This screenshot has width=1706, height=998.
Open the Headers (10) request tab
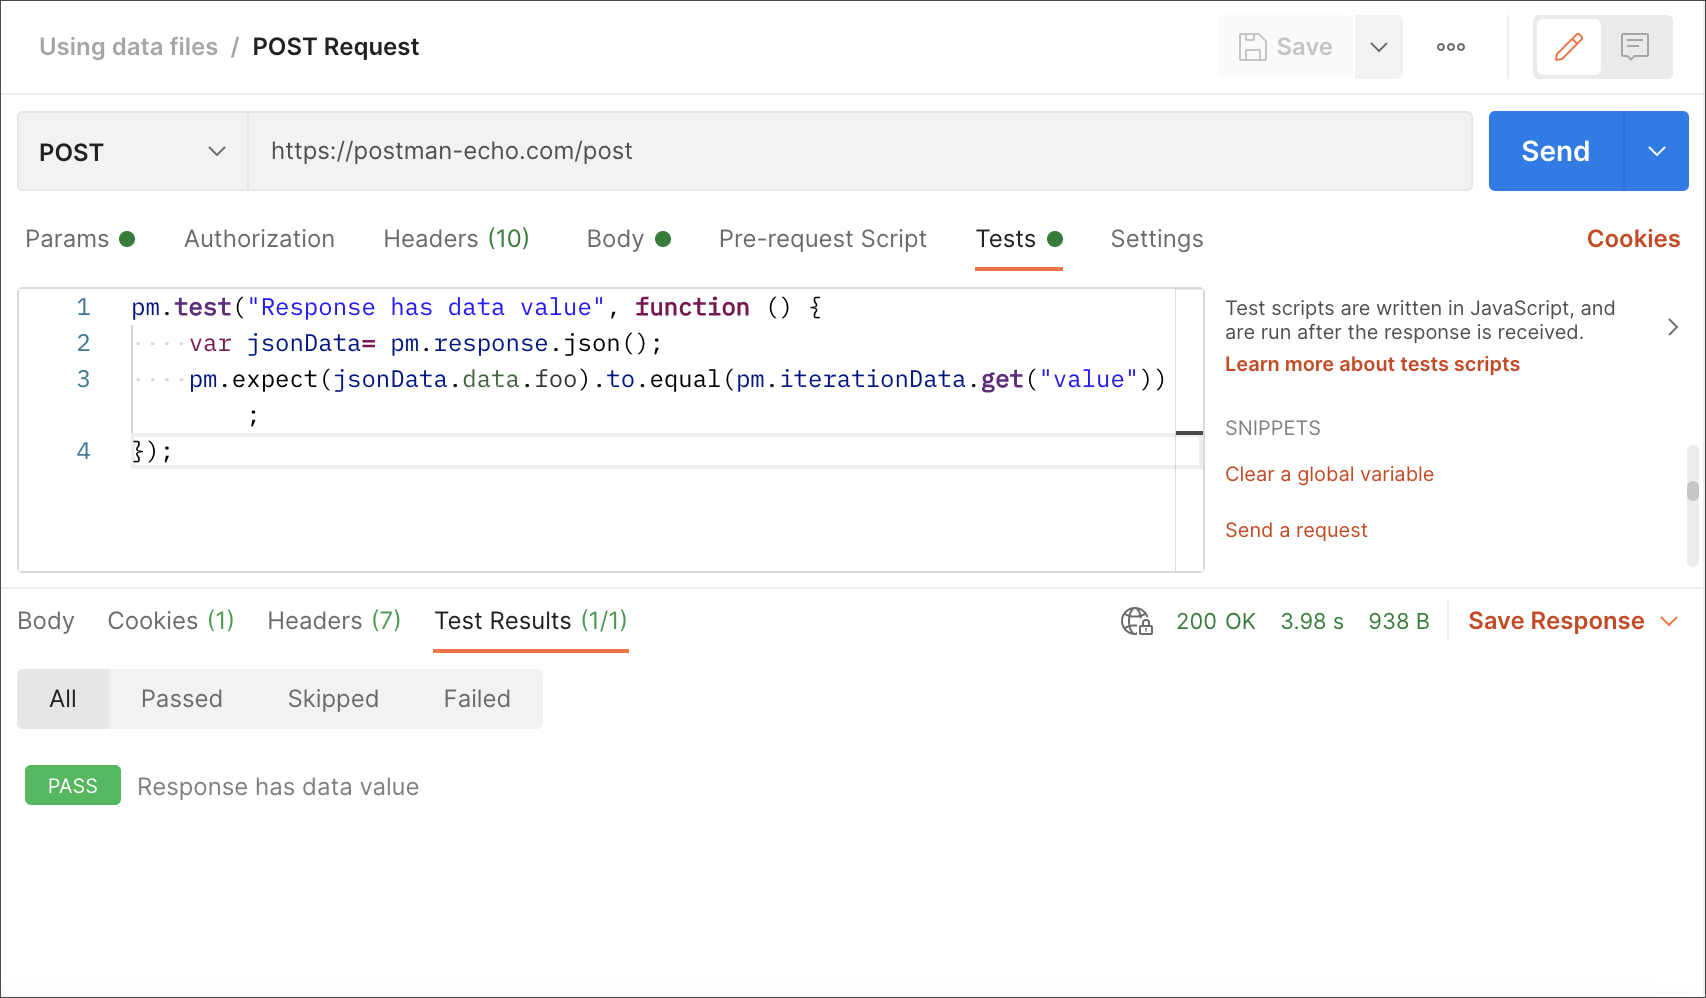(456, 239)
